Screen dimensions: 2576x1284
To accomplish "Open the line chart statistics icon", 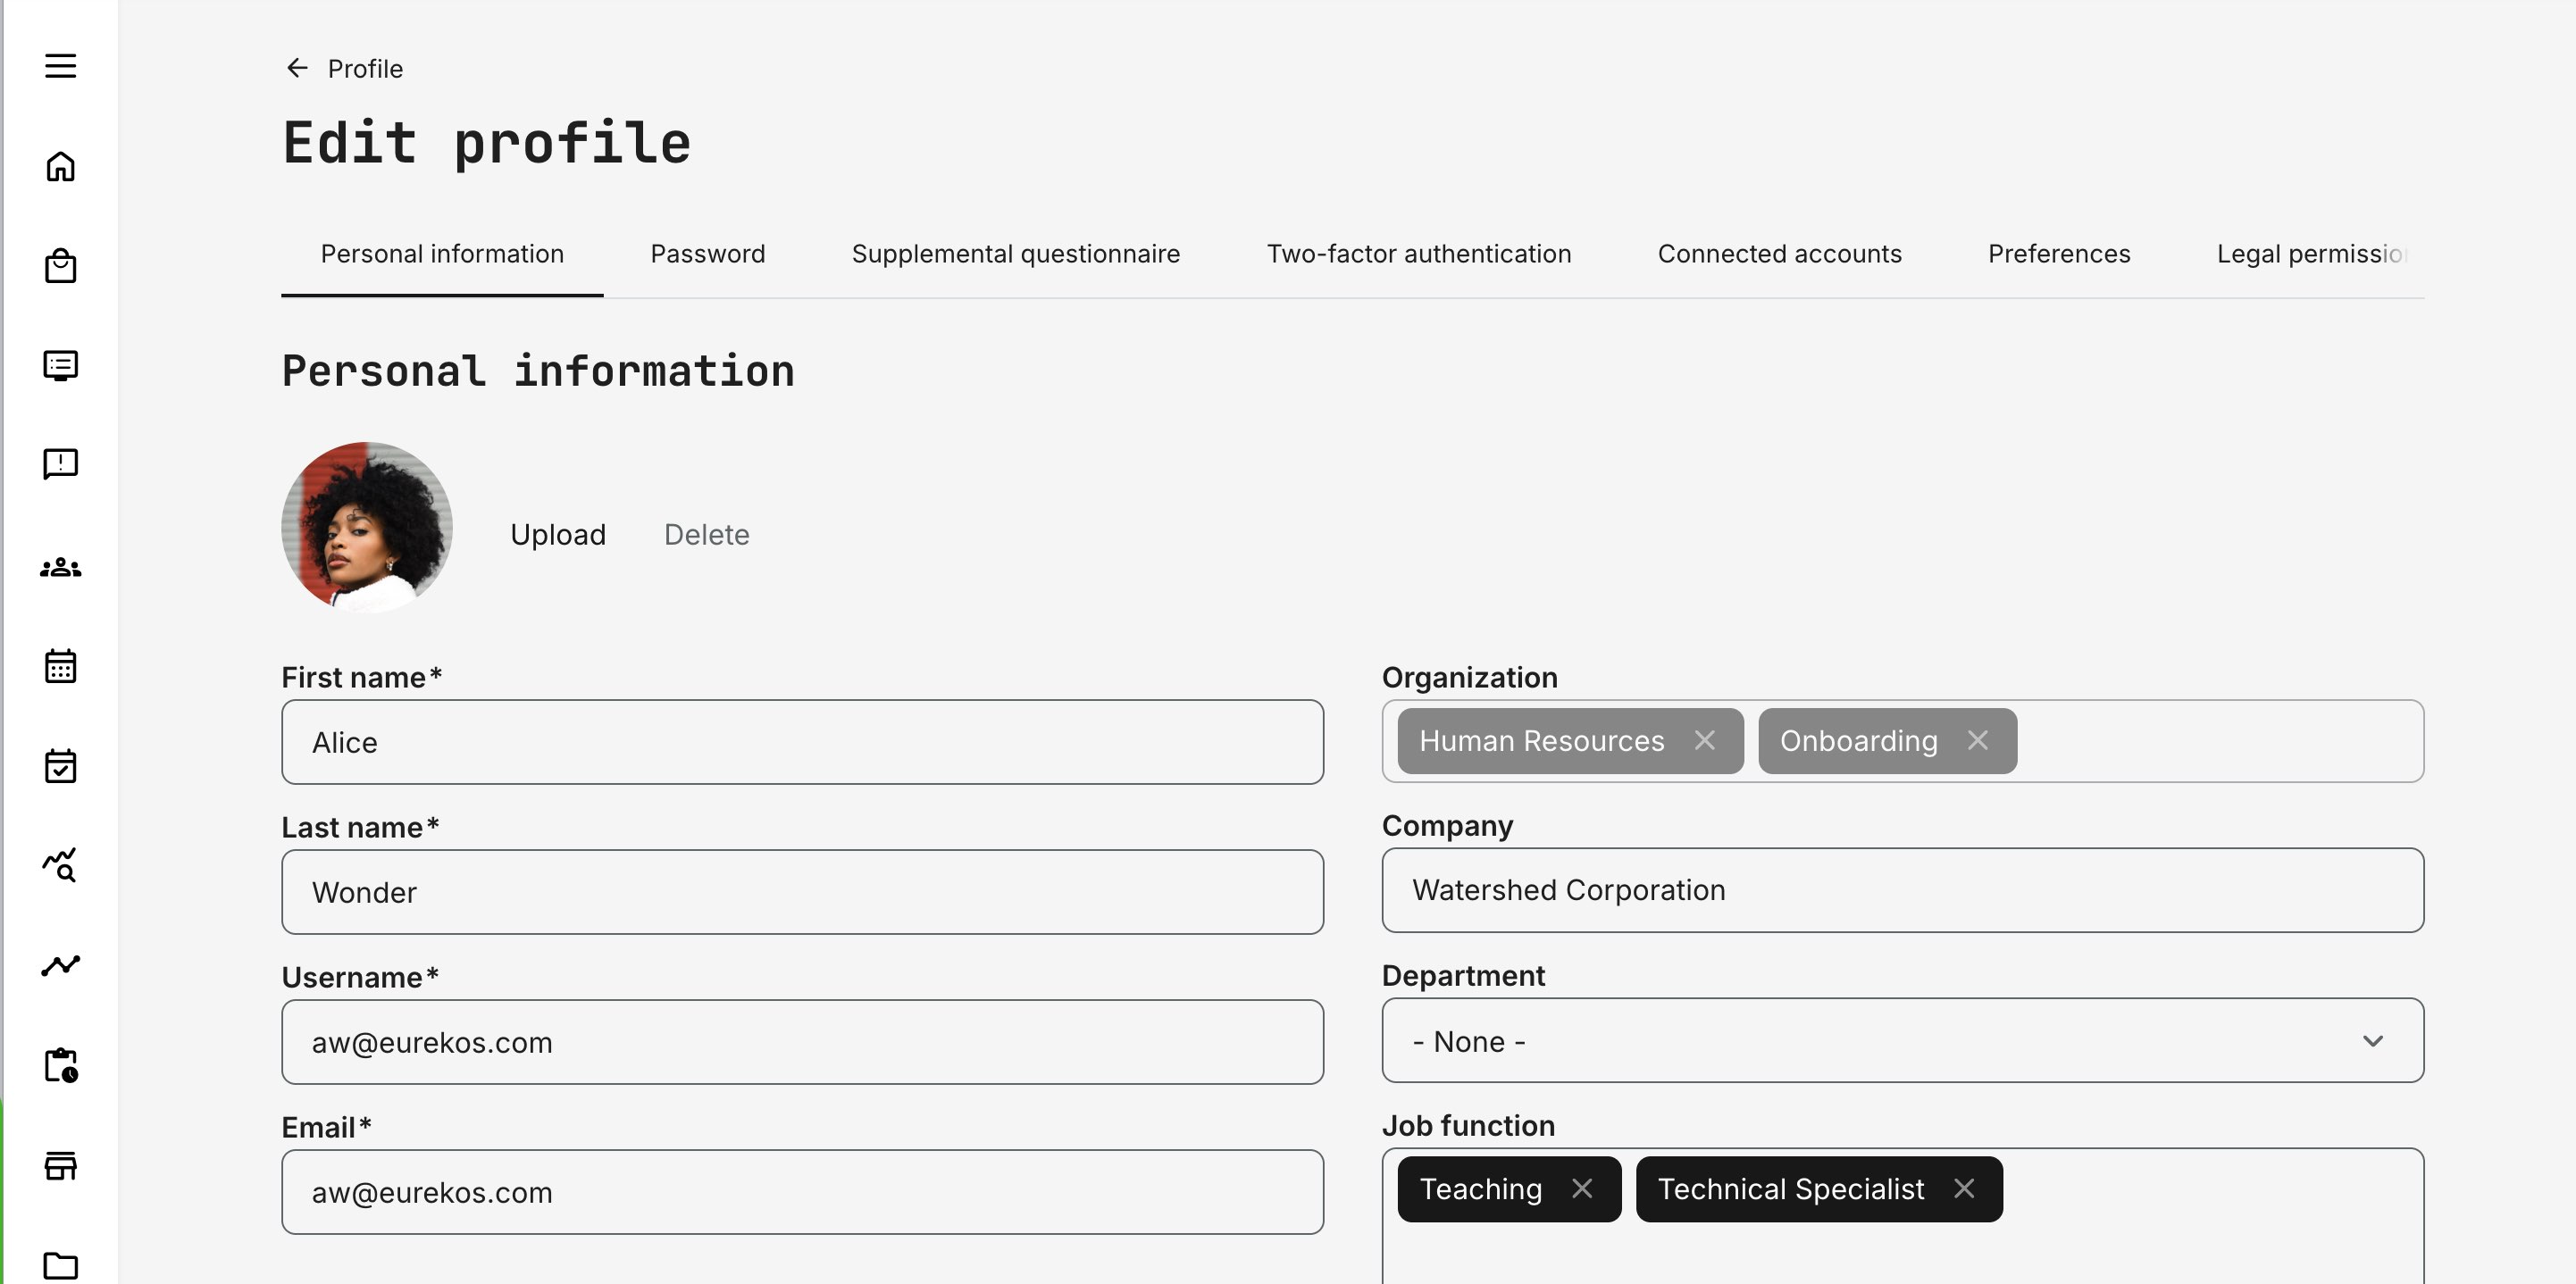I will click(x=61, y=965).
